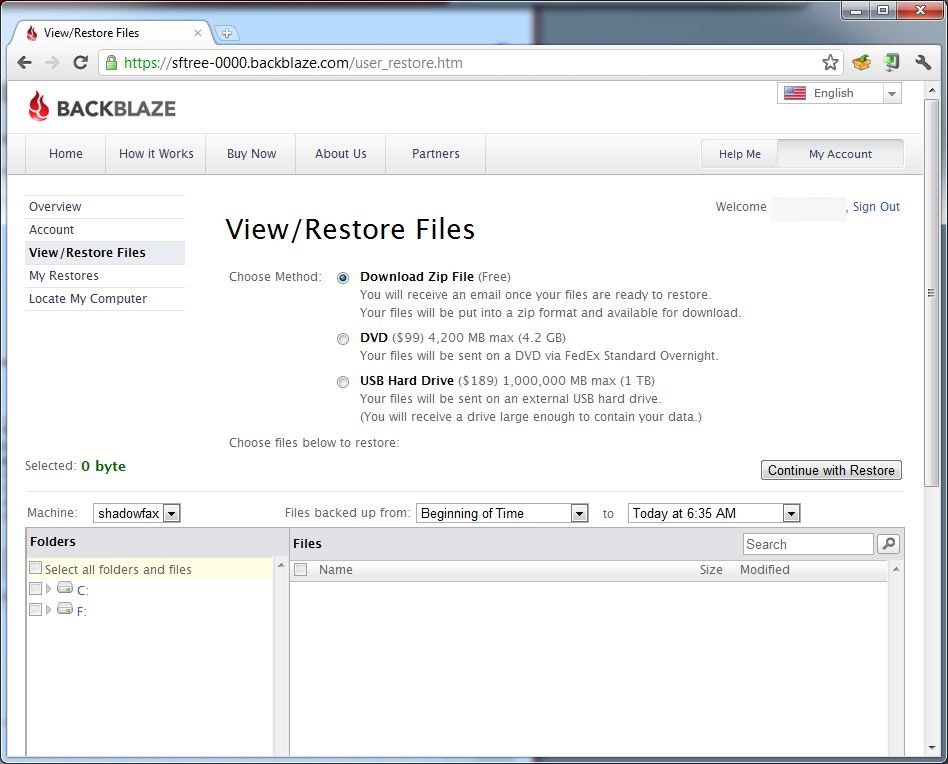Sort files by Modified column header

(765, 569)
